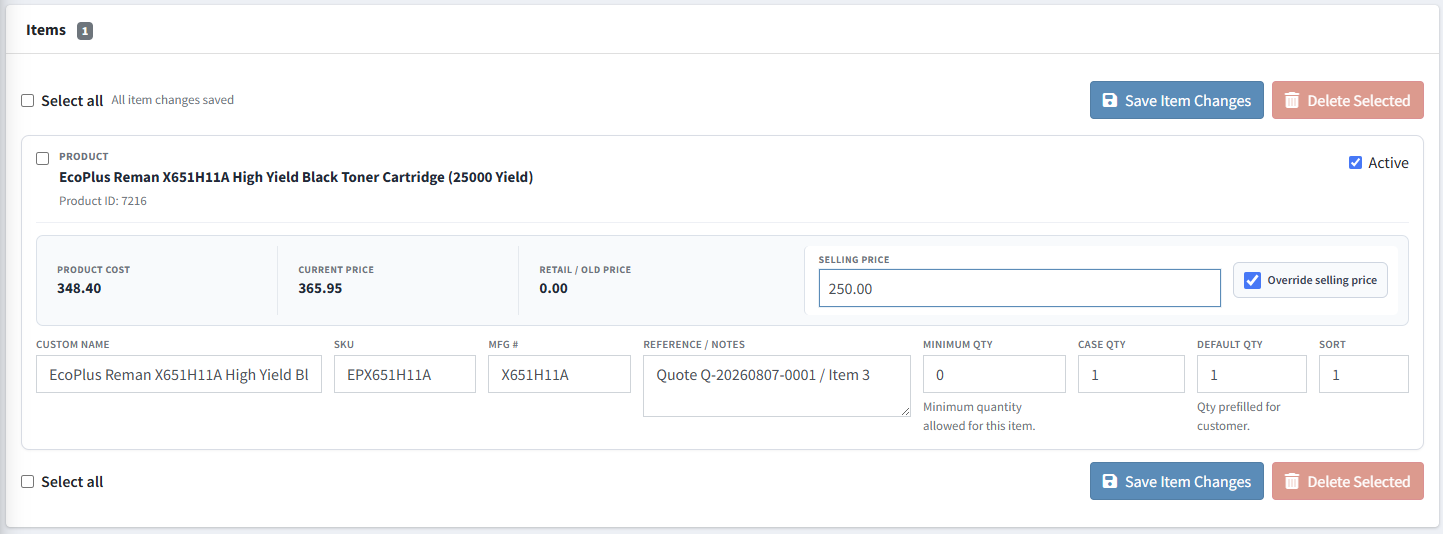1443x534 pixels.
Task: Click the bottom Save Item Changes button
Action: point(1177,481)
